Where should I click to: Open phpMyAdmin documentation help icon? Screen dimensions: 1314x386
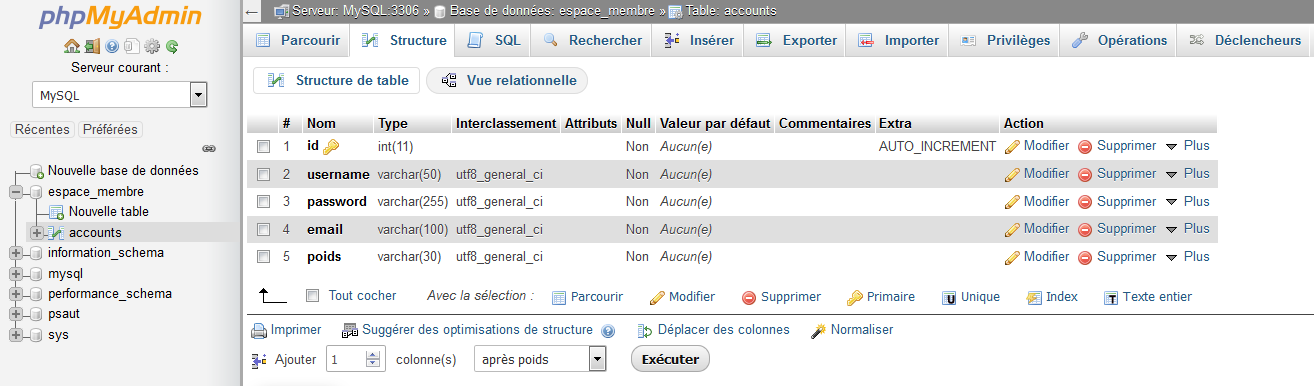click(x=112, y=46)
